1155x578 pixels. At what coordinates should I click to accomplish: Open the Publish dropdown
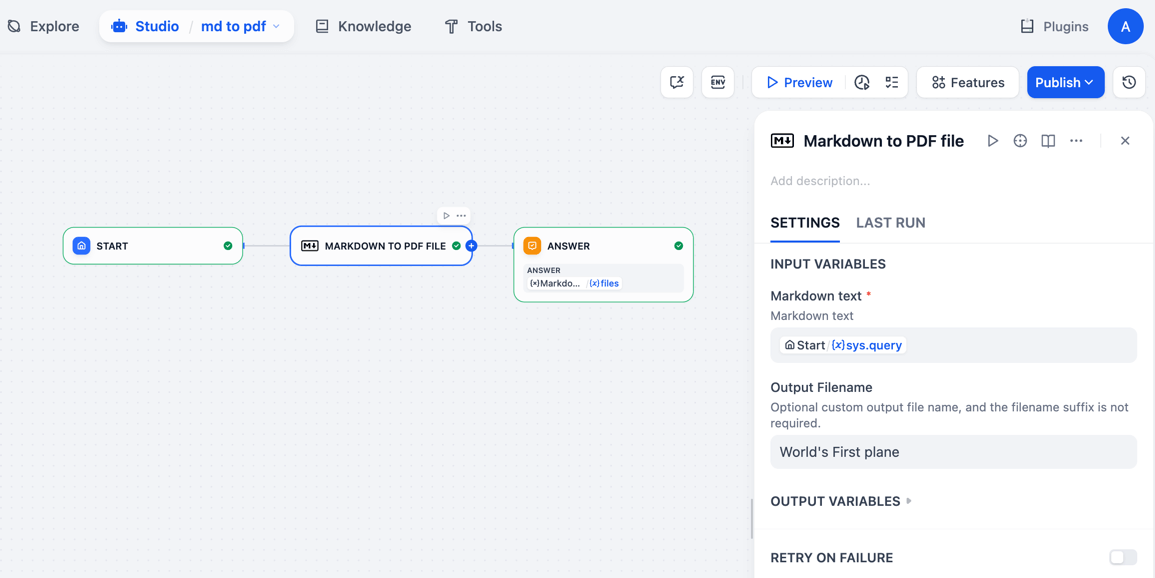[x=1065, y=82]
